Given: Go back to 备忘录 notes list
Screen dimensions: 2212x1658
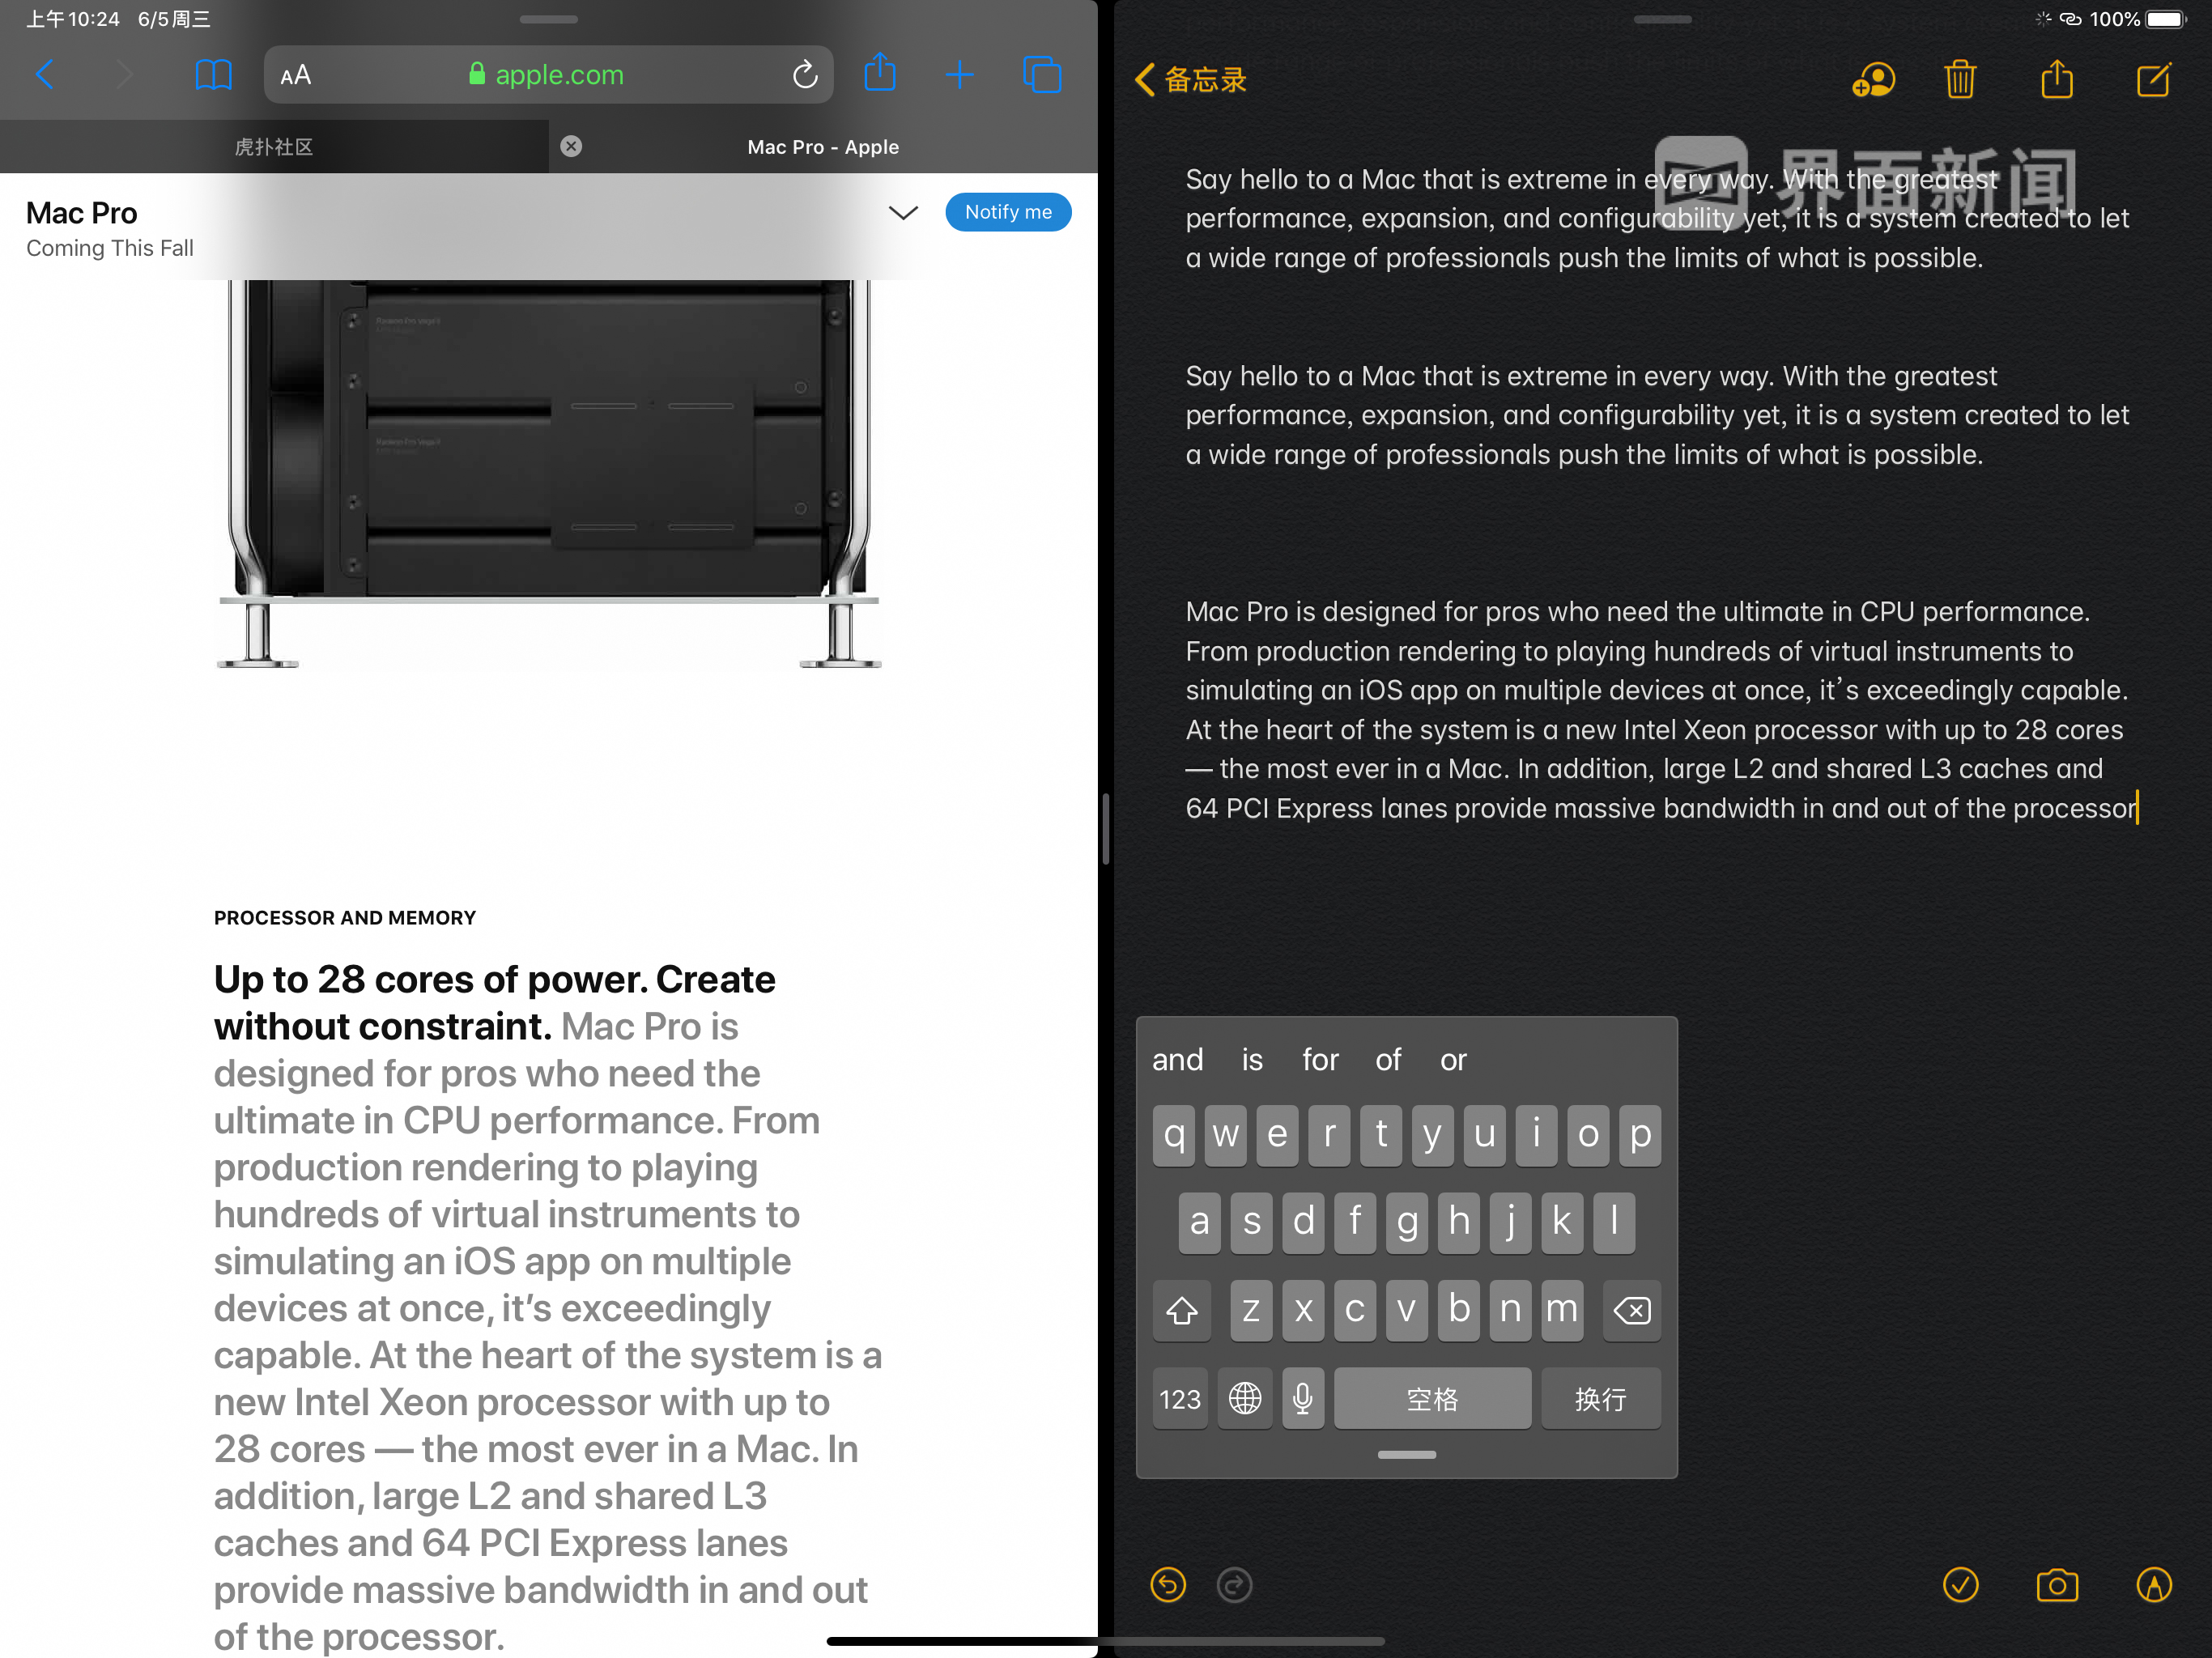Looking at the screenshot, I should coord(1191,80).
